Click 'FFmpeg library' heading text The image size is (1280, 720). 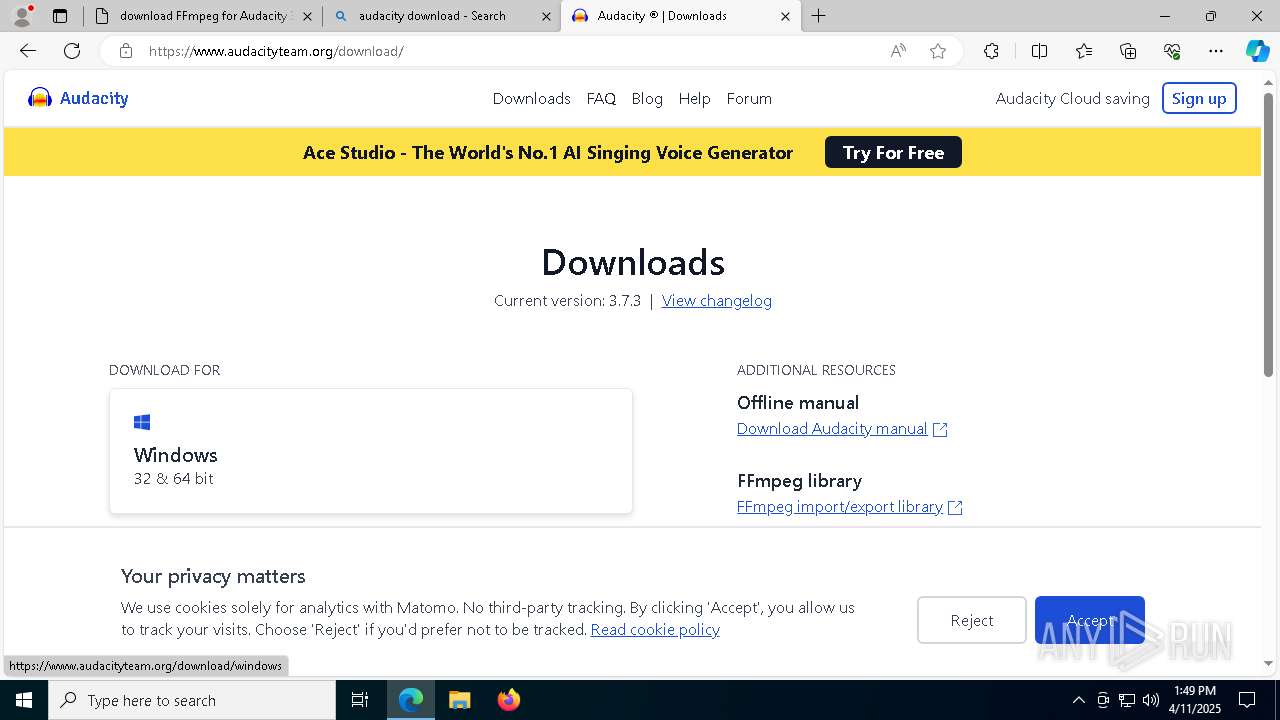(x=799, y=480)
